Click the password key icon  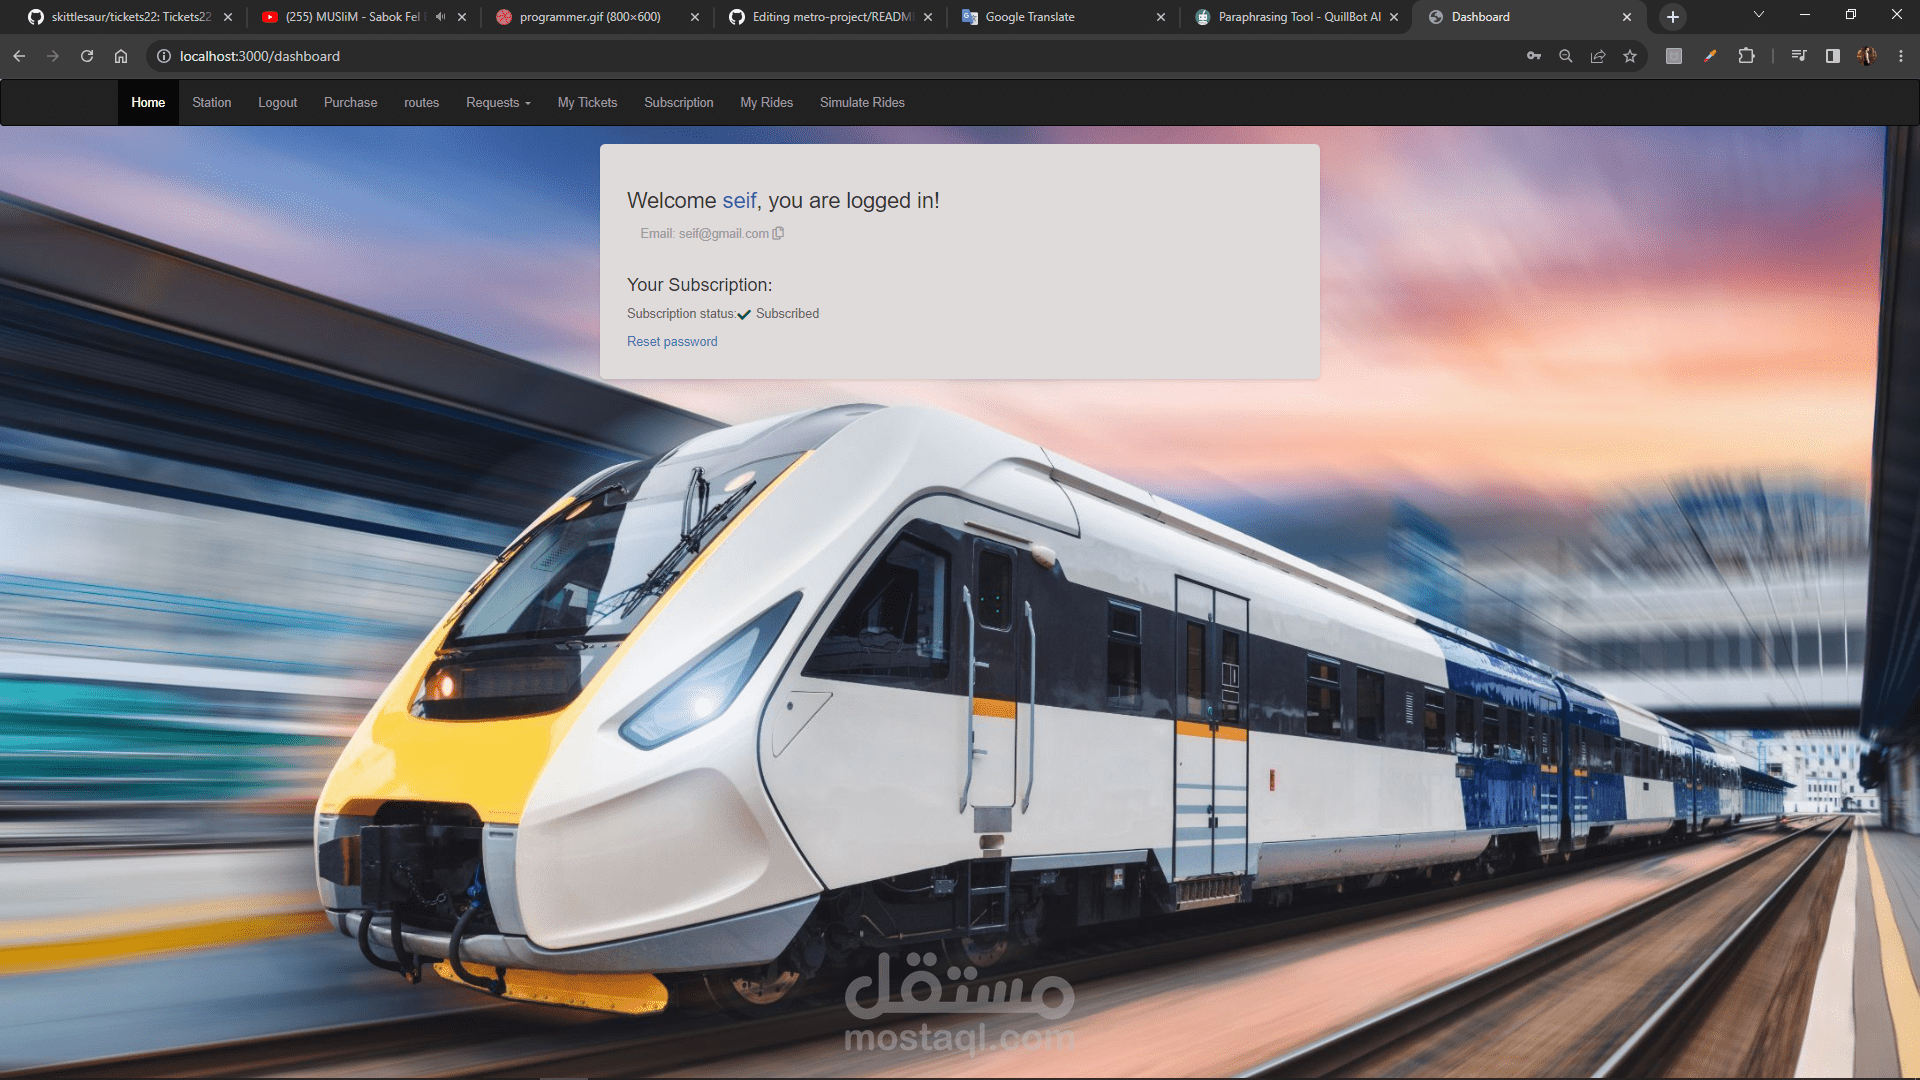coord(1533,56)
